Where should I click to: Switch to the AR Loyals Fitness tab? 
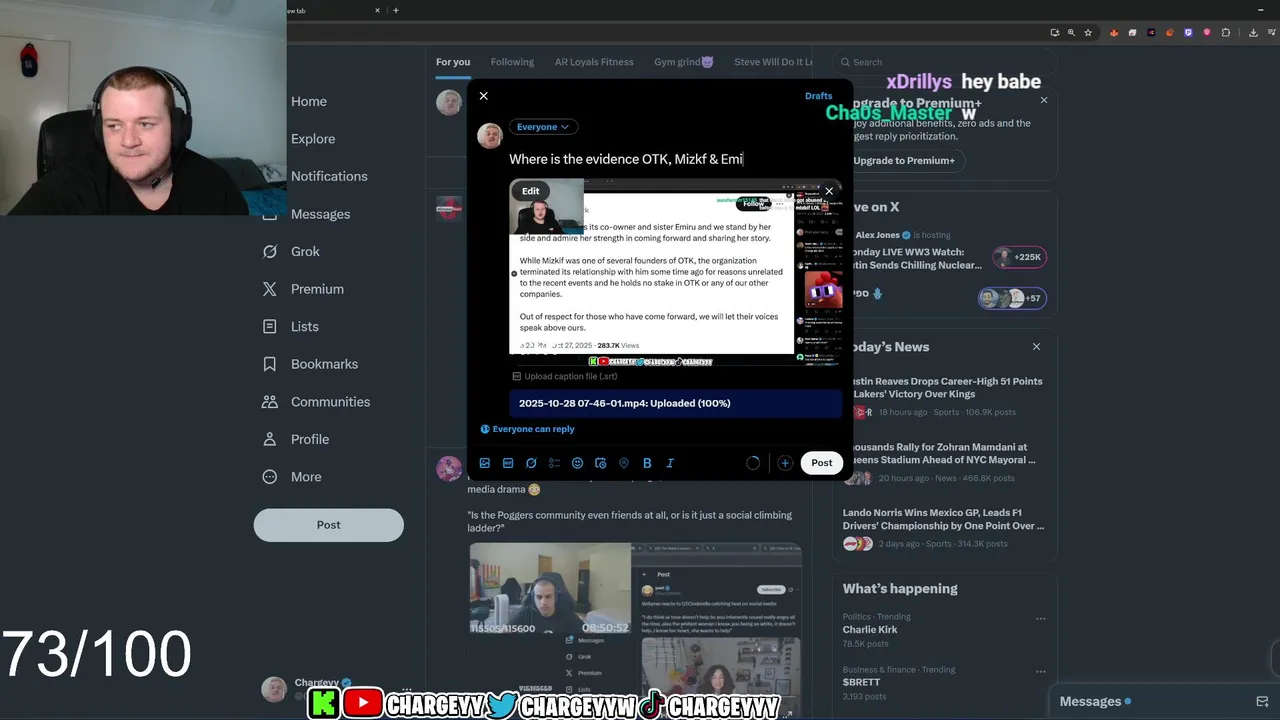pos(594,62)
